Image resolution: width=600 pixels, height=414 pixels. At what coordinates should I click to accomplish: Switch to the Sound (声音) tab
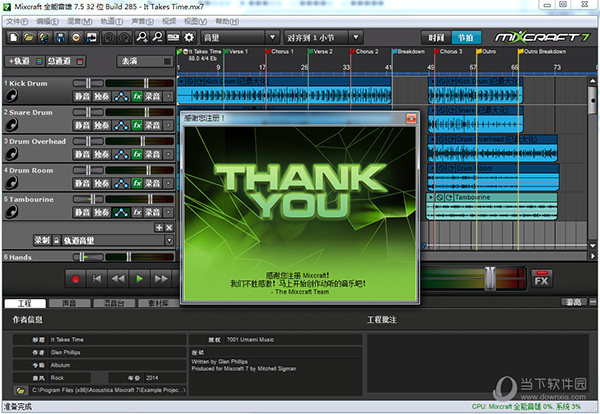point(69,303)
